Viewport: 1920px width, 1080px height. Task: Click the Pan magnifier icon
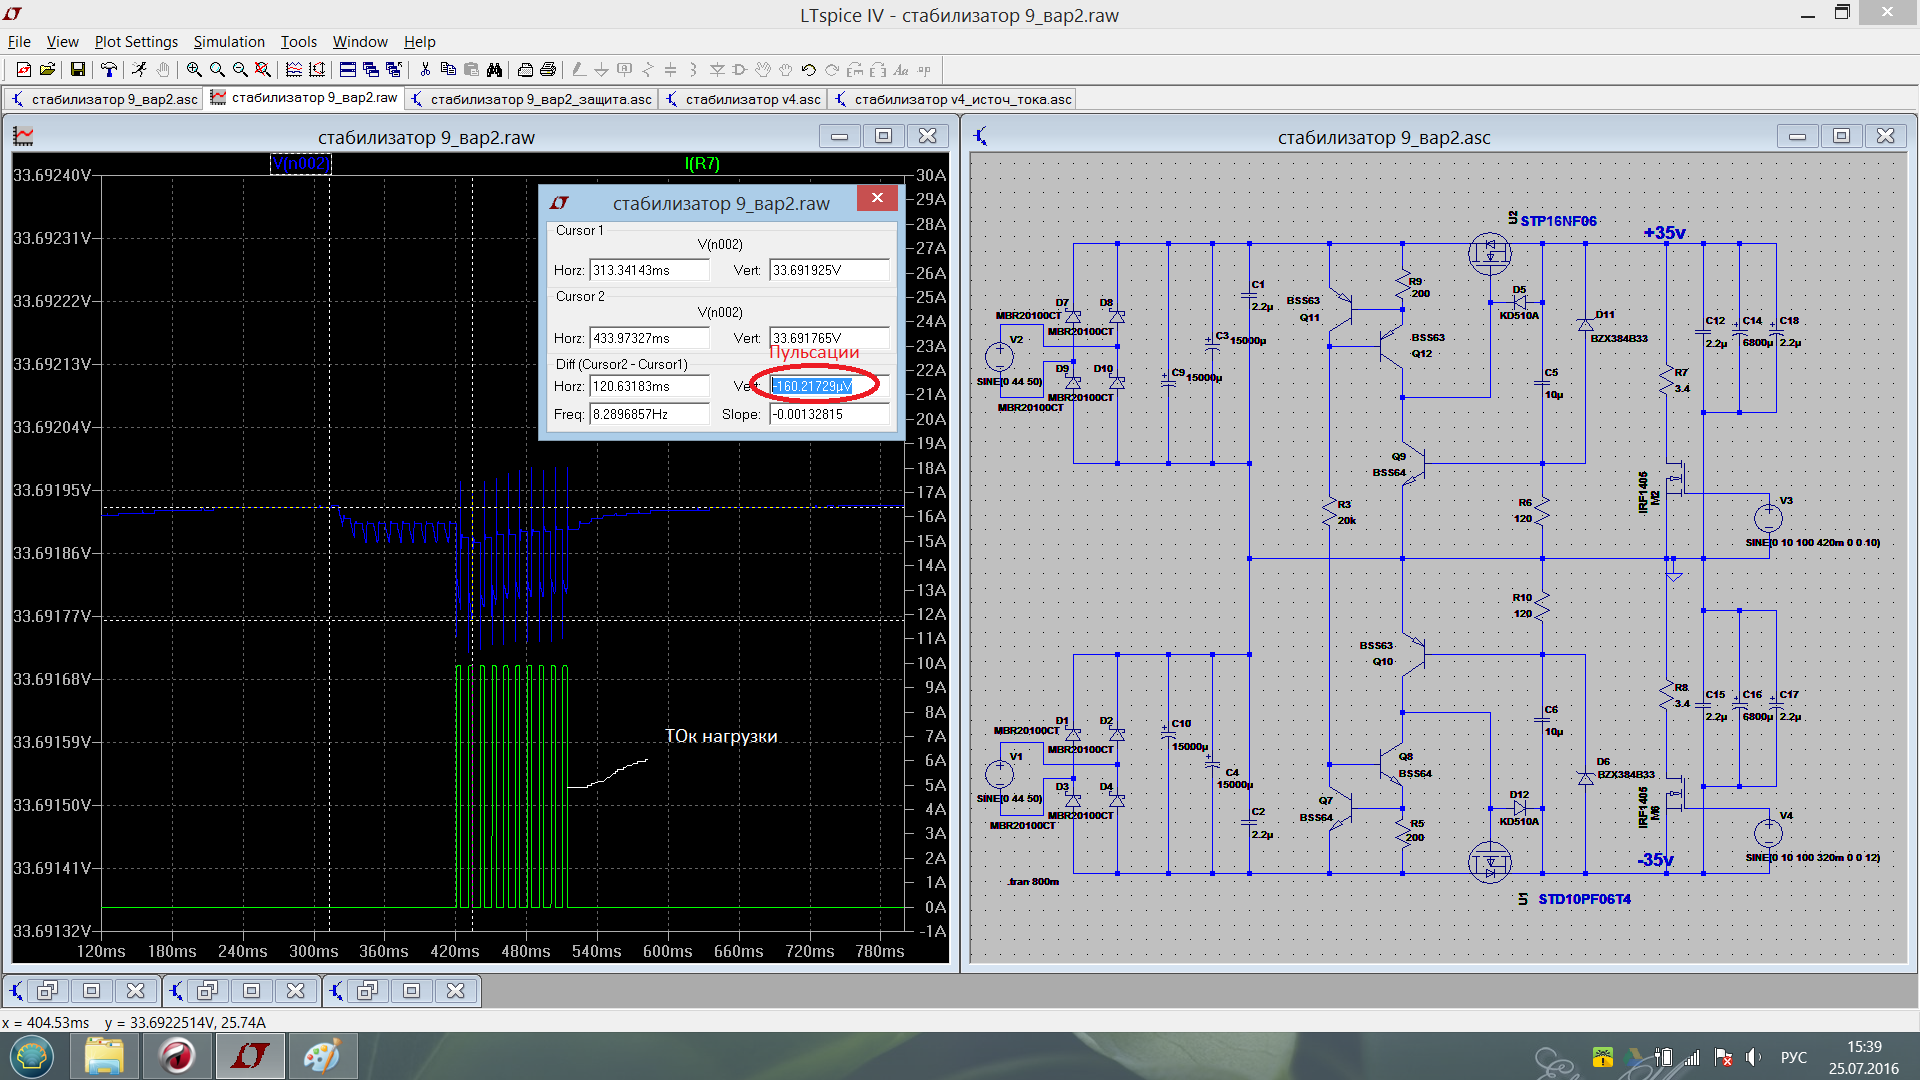pos(217,70)
